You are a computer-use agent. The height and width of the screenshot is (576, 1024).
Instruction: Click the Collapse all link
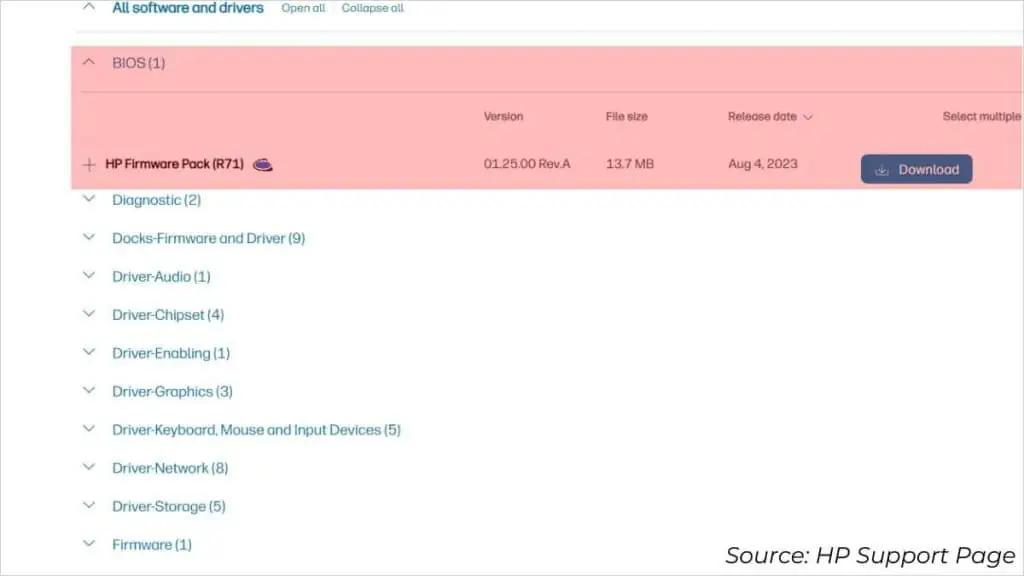(372, 8)
